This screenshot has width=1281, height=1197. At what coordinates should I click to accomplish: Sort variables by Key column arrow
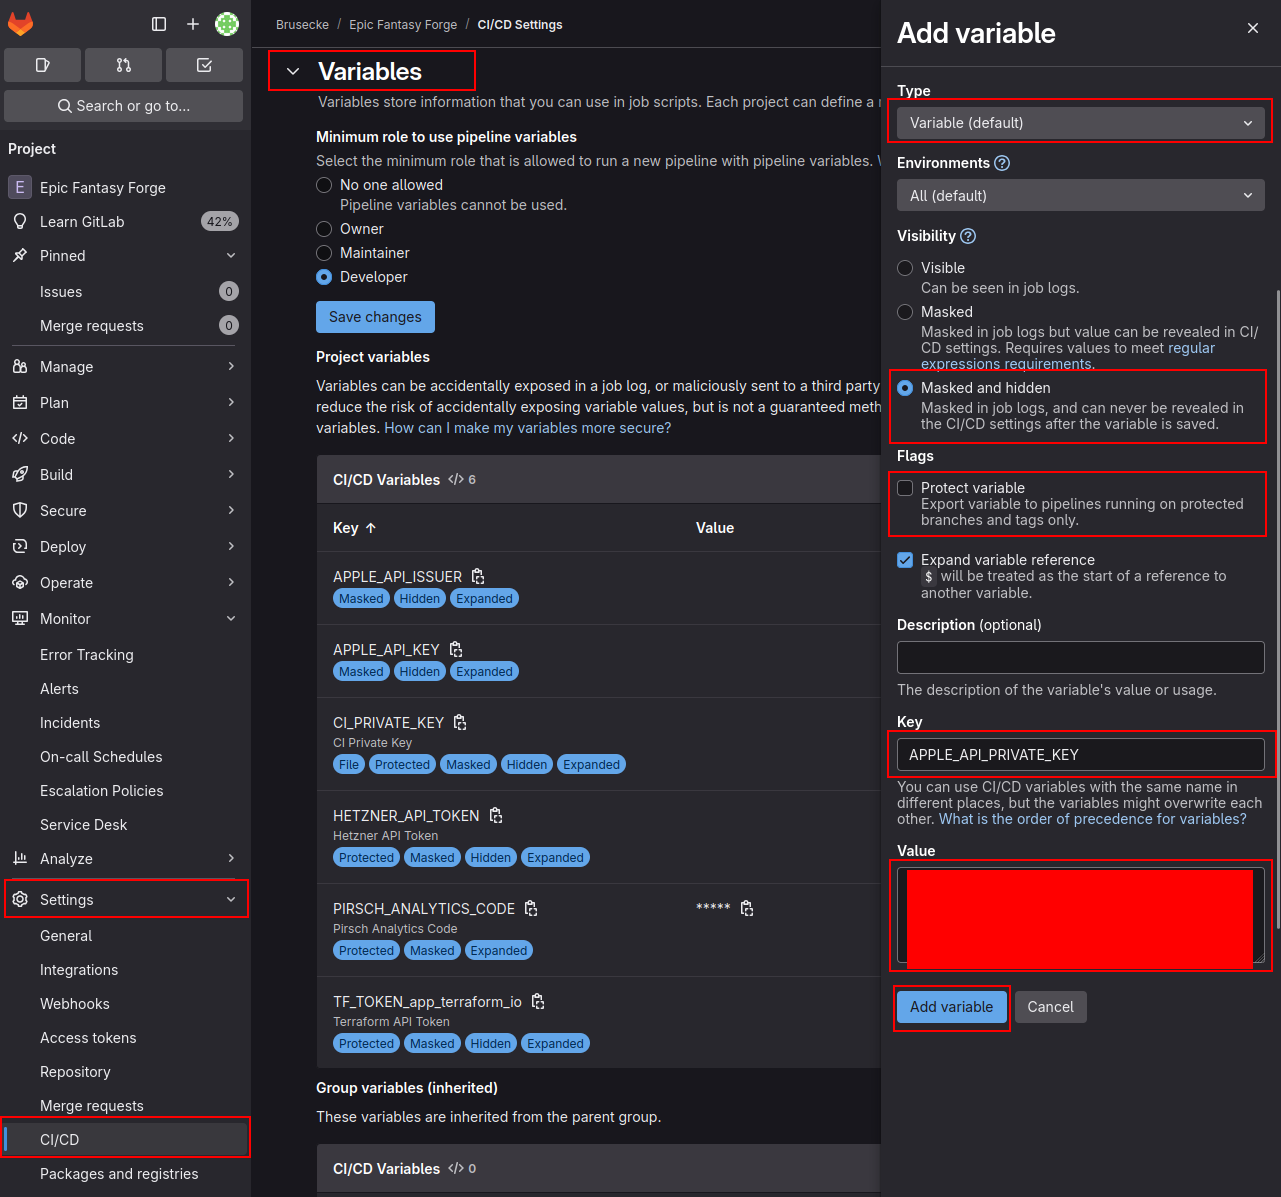[371, 528]
